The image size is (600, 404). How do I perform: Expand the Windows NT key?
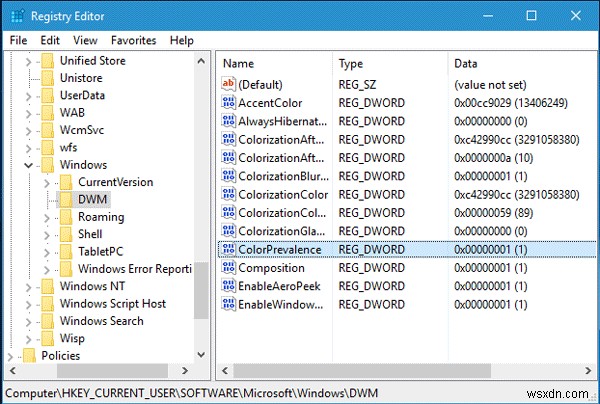coord(28,287)
